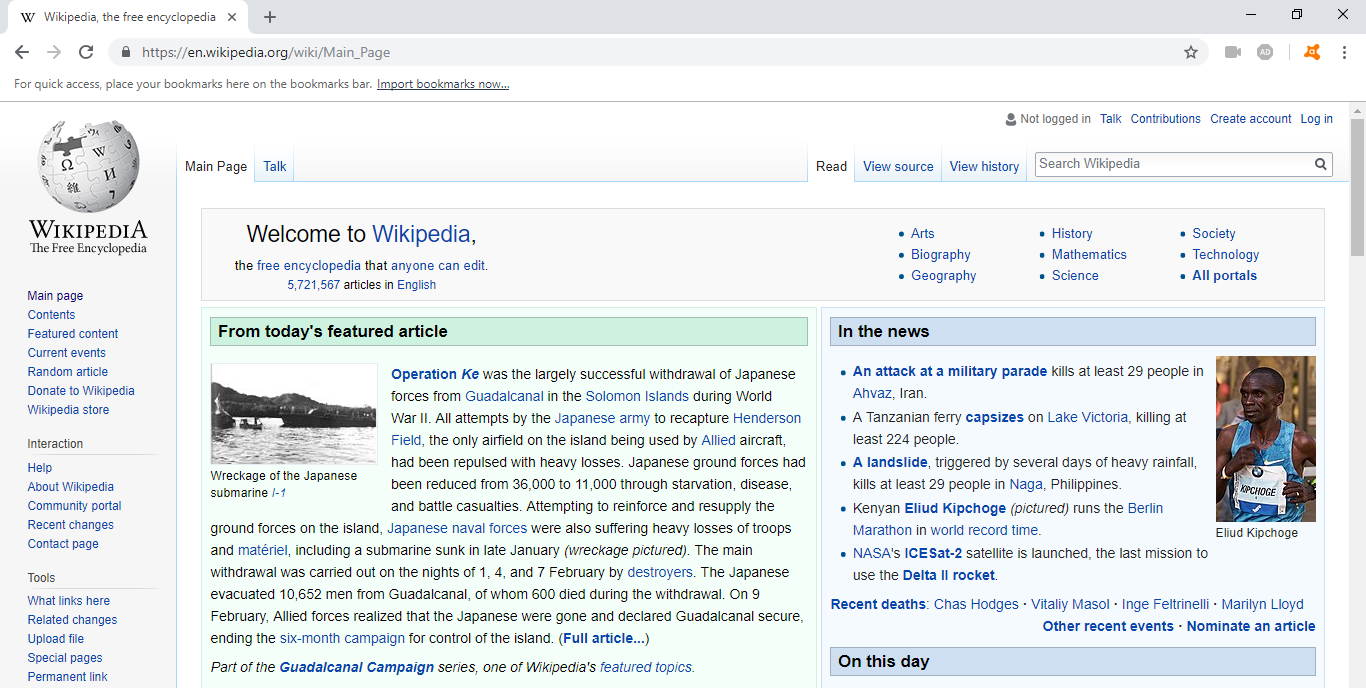Click Donate to Wikipedia
1366x688 pixels.
81,391
